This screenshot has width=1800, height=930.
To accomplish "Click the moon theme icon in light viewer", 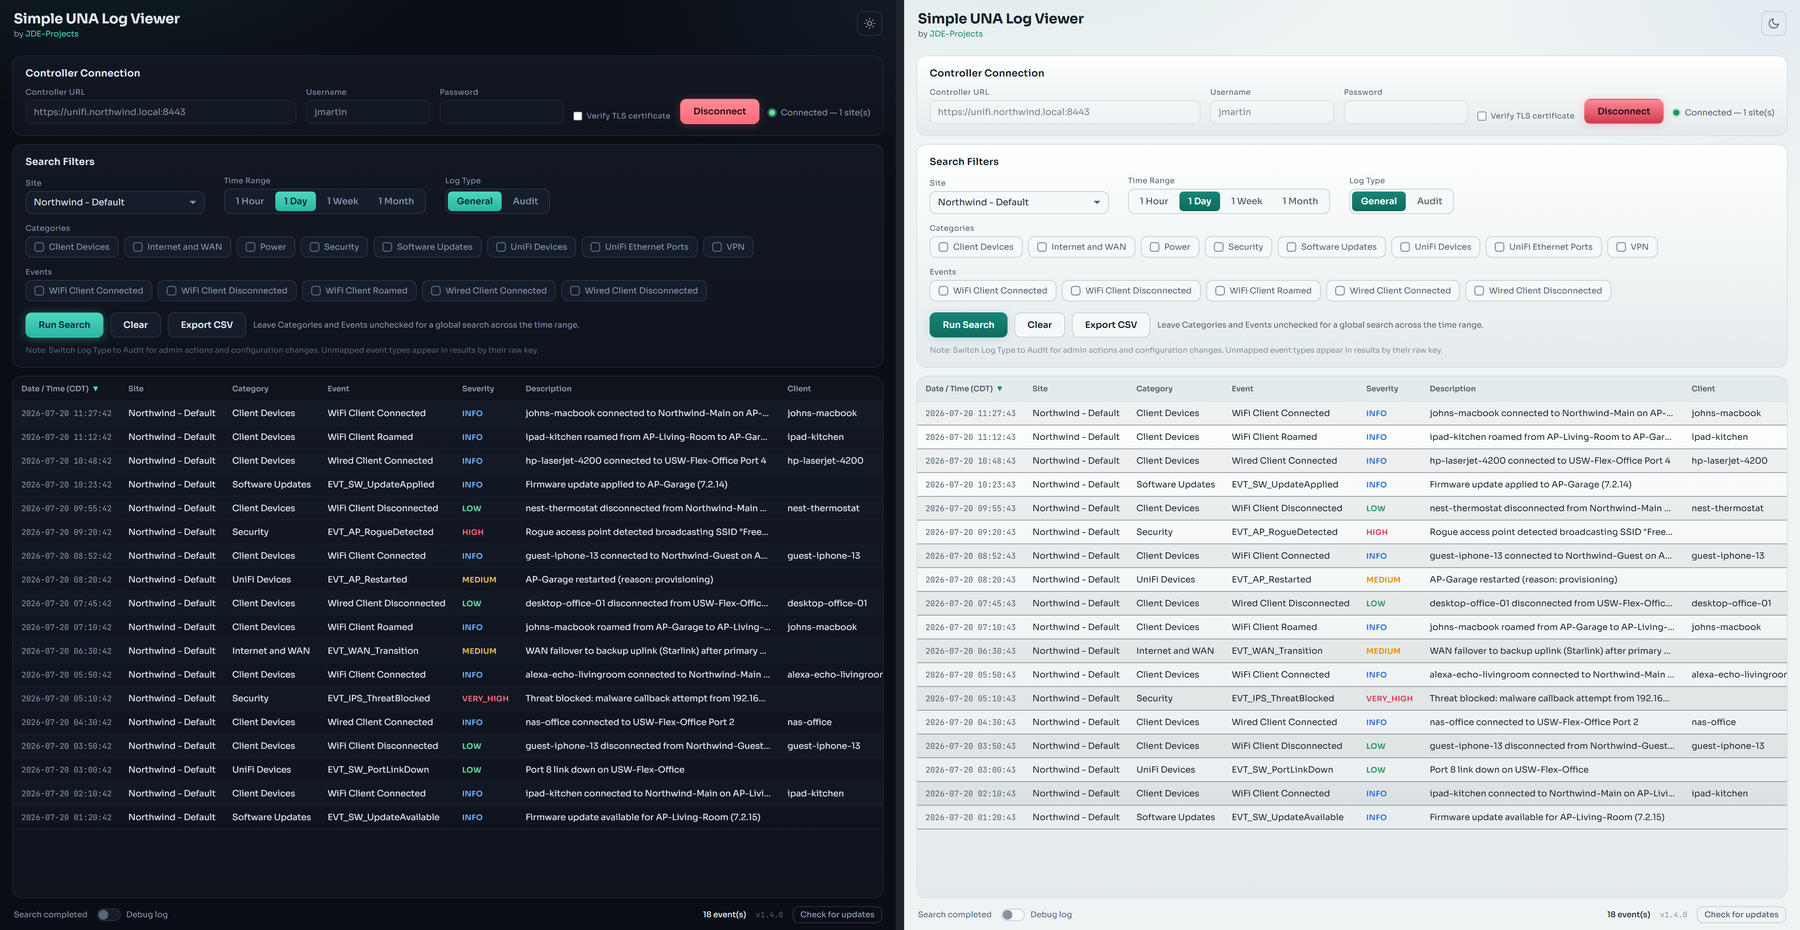I will click(x=1773, y=23).
